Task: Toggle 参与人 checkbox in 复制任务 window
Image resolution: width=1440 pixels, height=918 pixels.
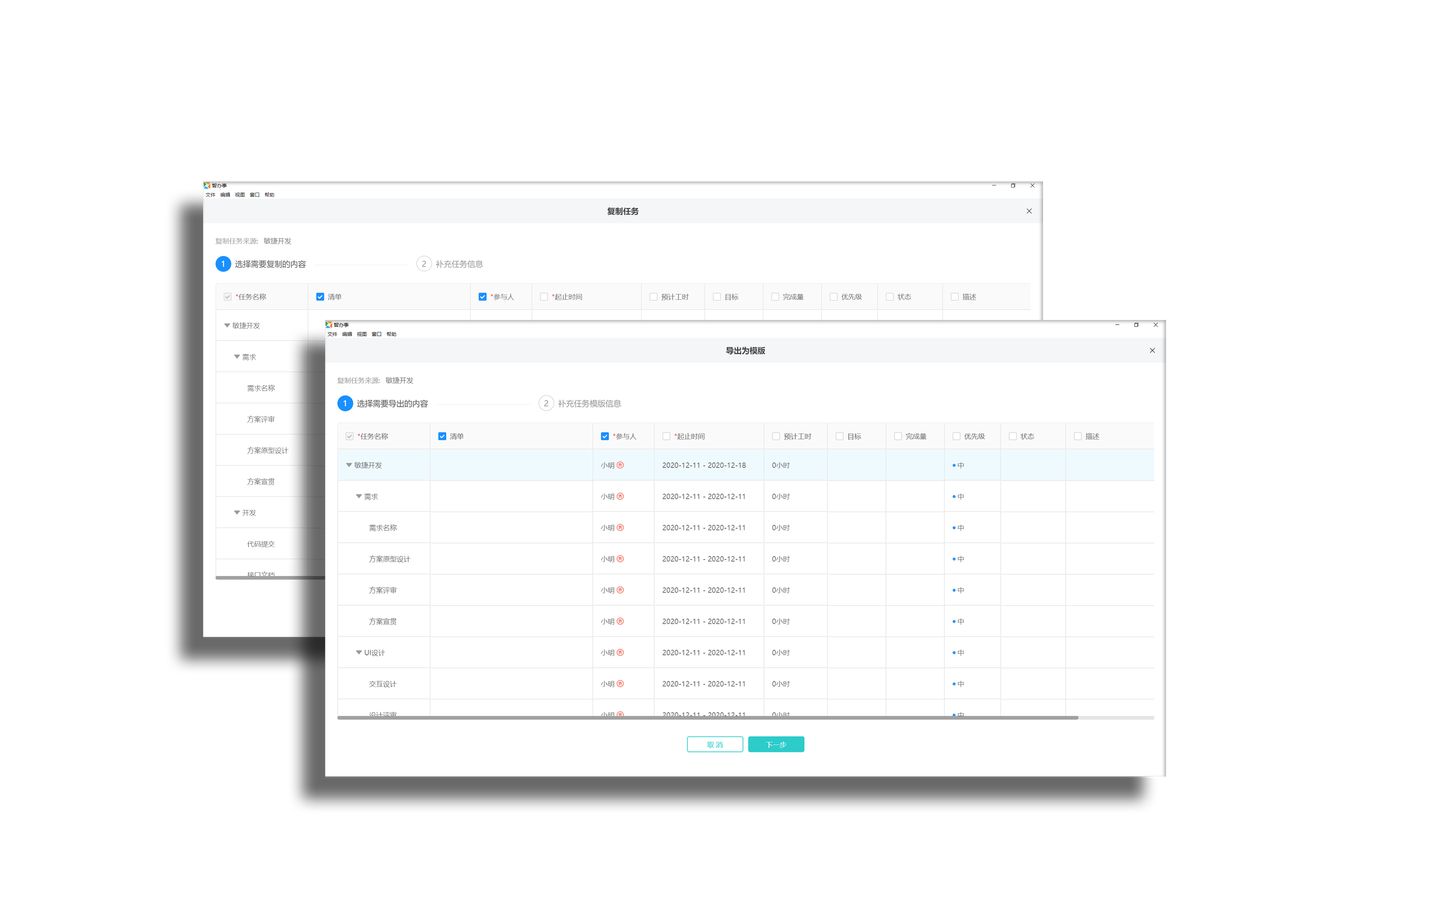Action: point(482,297)
